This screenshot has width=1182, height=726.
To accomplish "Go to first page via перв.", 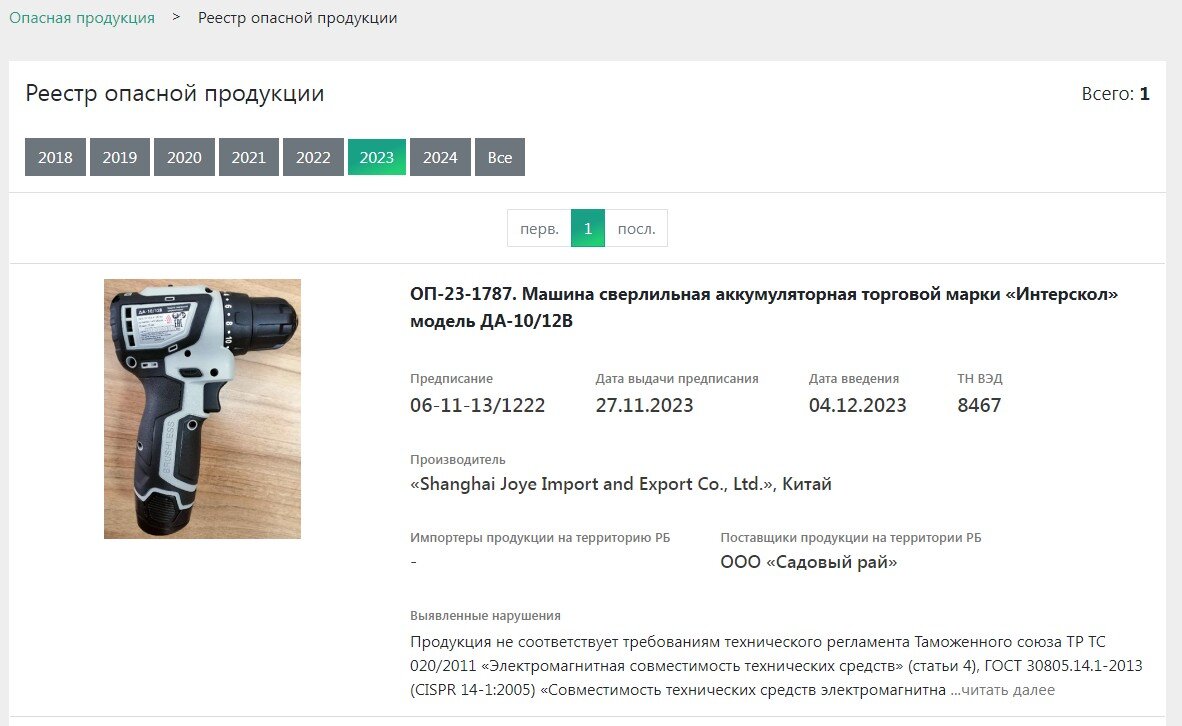I will (539, 228).
